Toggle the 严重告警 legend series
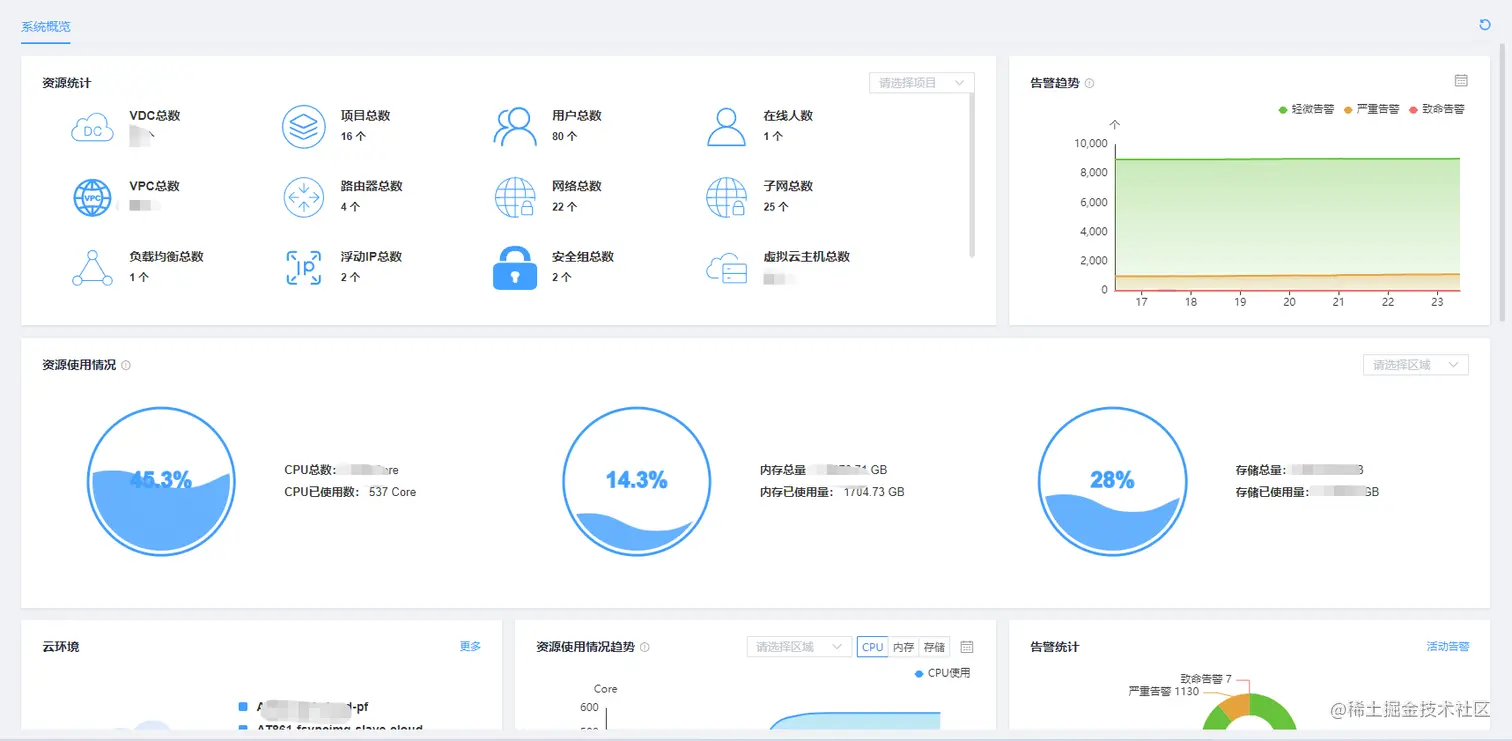The height and width of the screenshot is (741, 1512). 1371,110
